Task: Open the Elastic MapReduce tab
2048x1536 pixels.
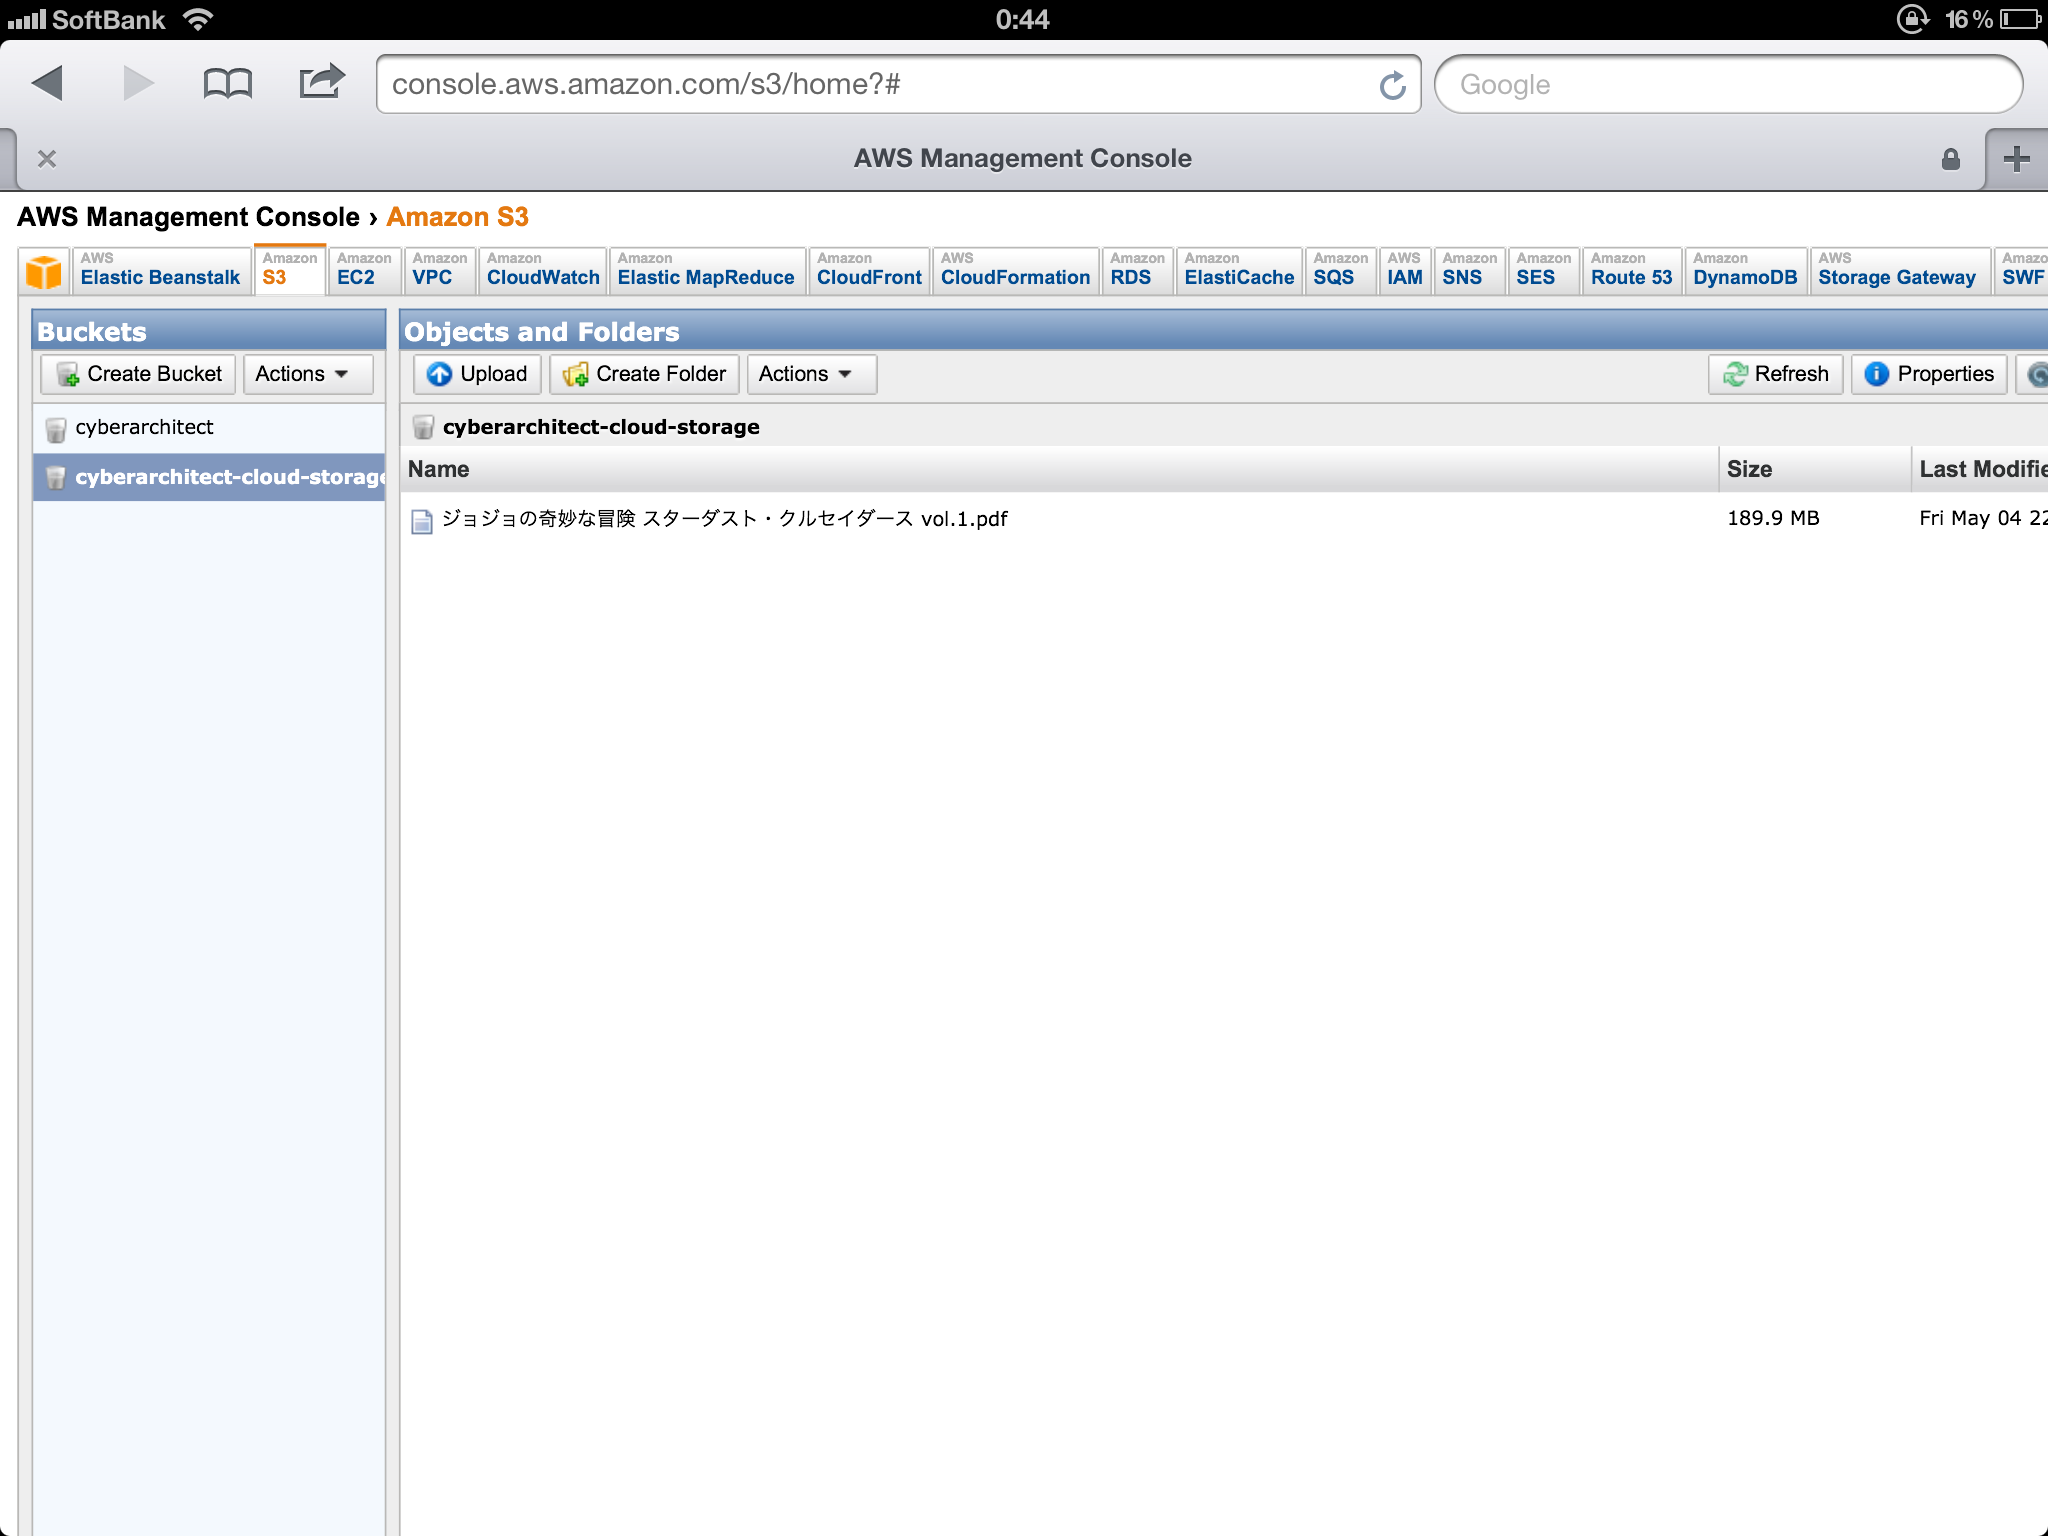Action: pyautogui.click(x=706, y=270)
